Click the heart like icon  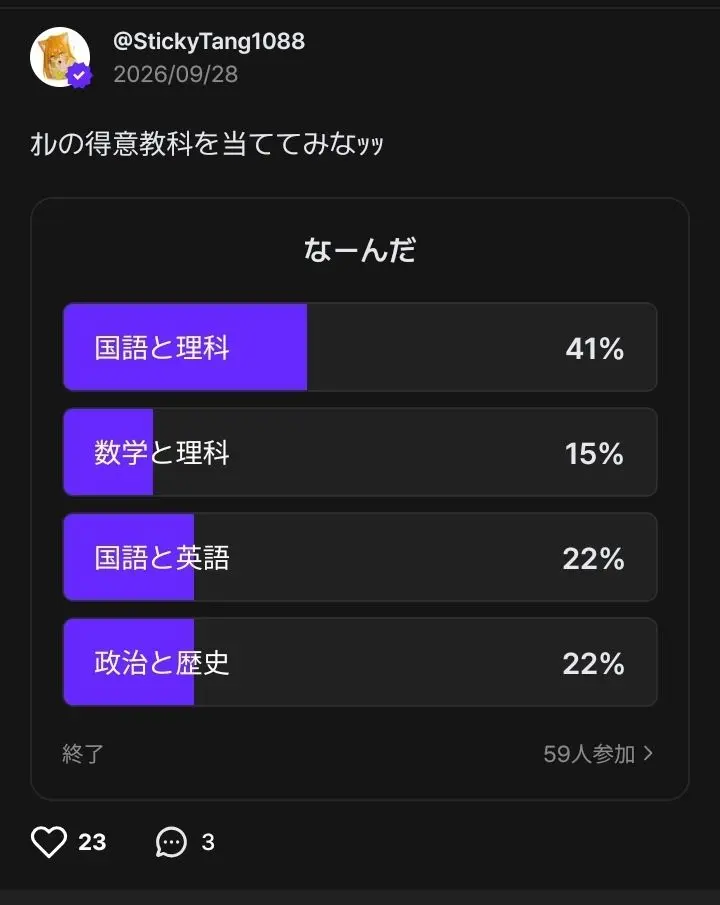coord(49,842)
